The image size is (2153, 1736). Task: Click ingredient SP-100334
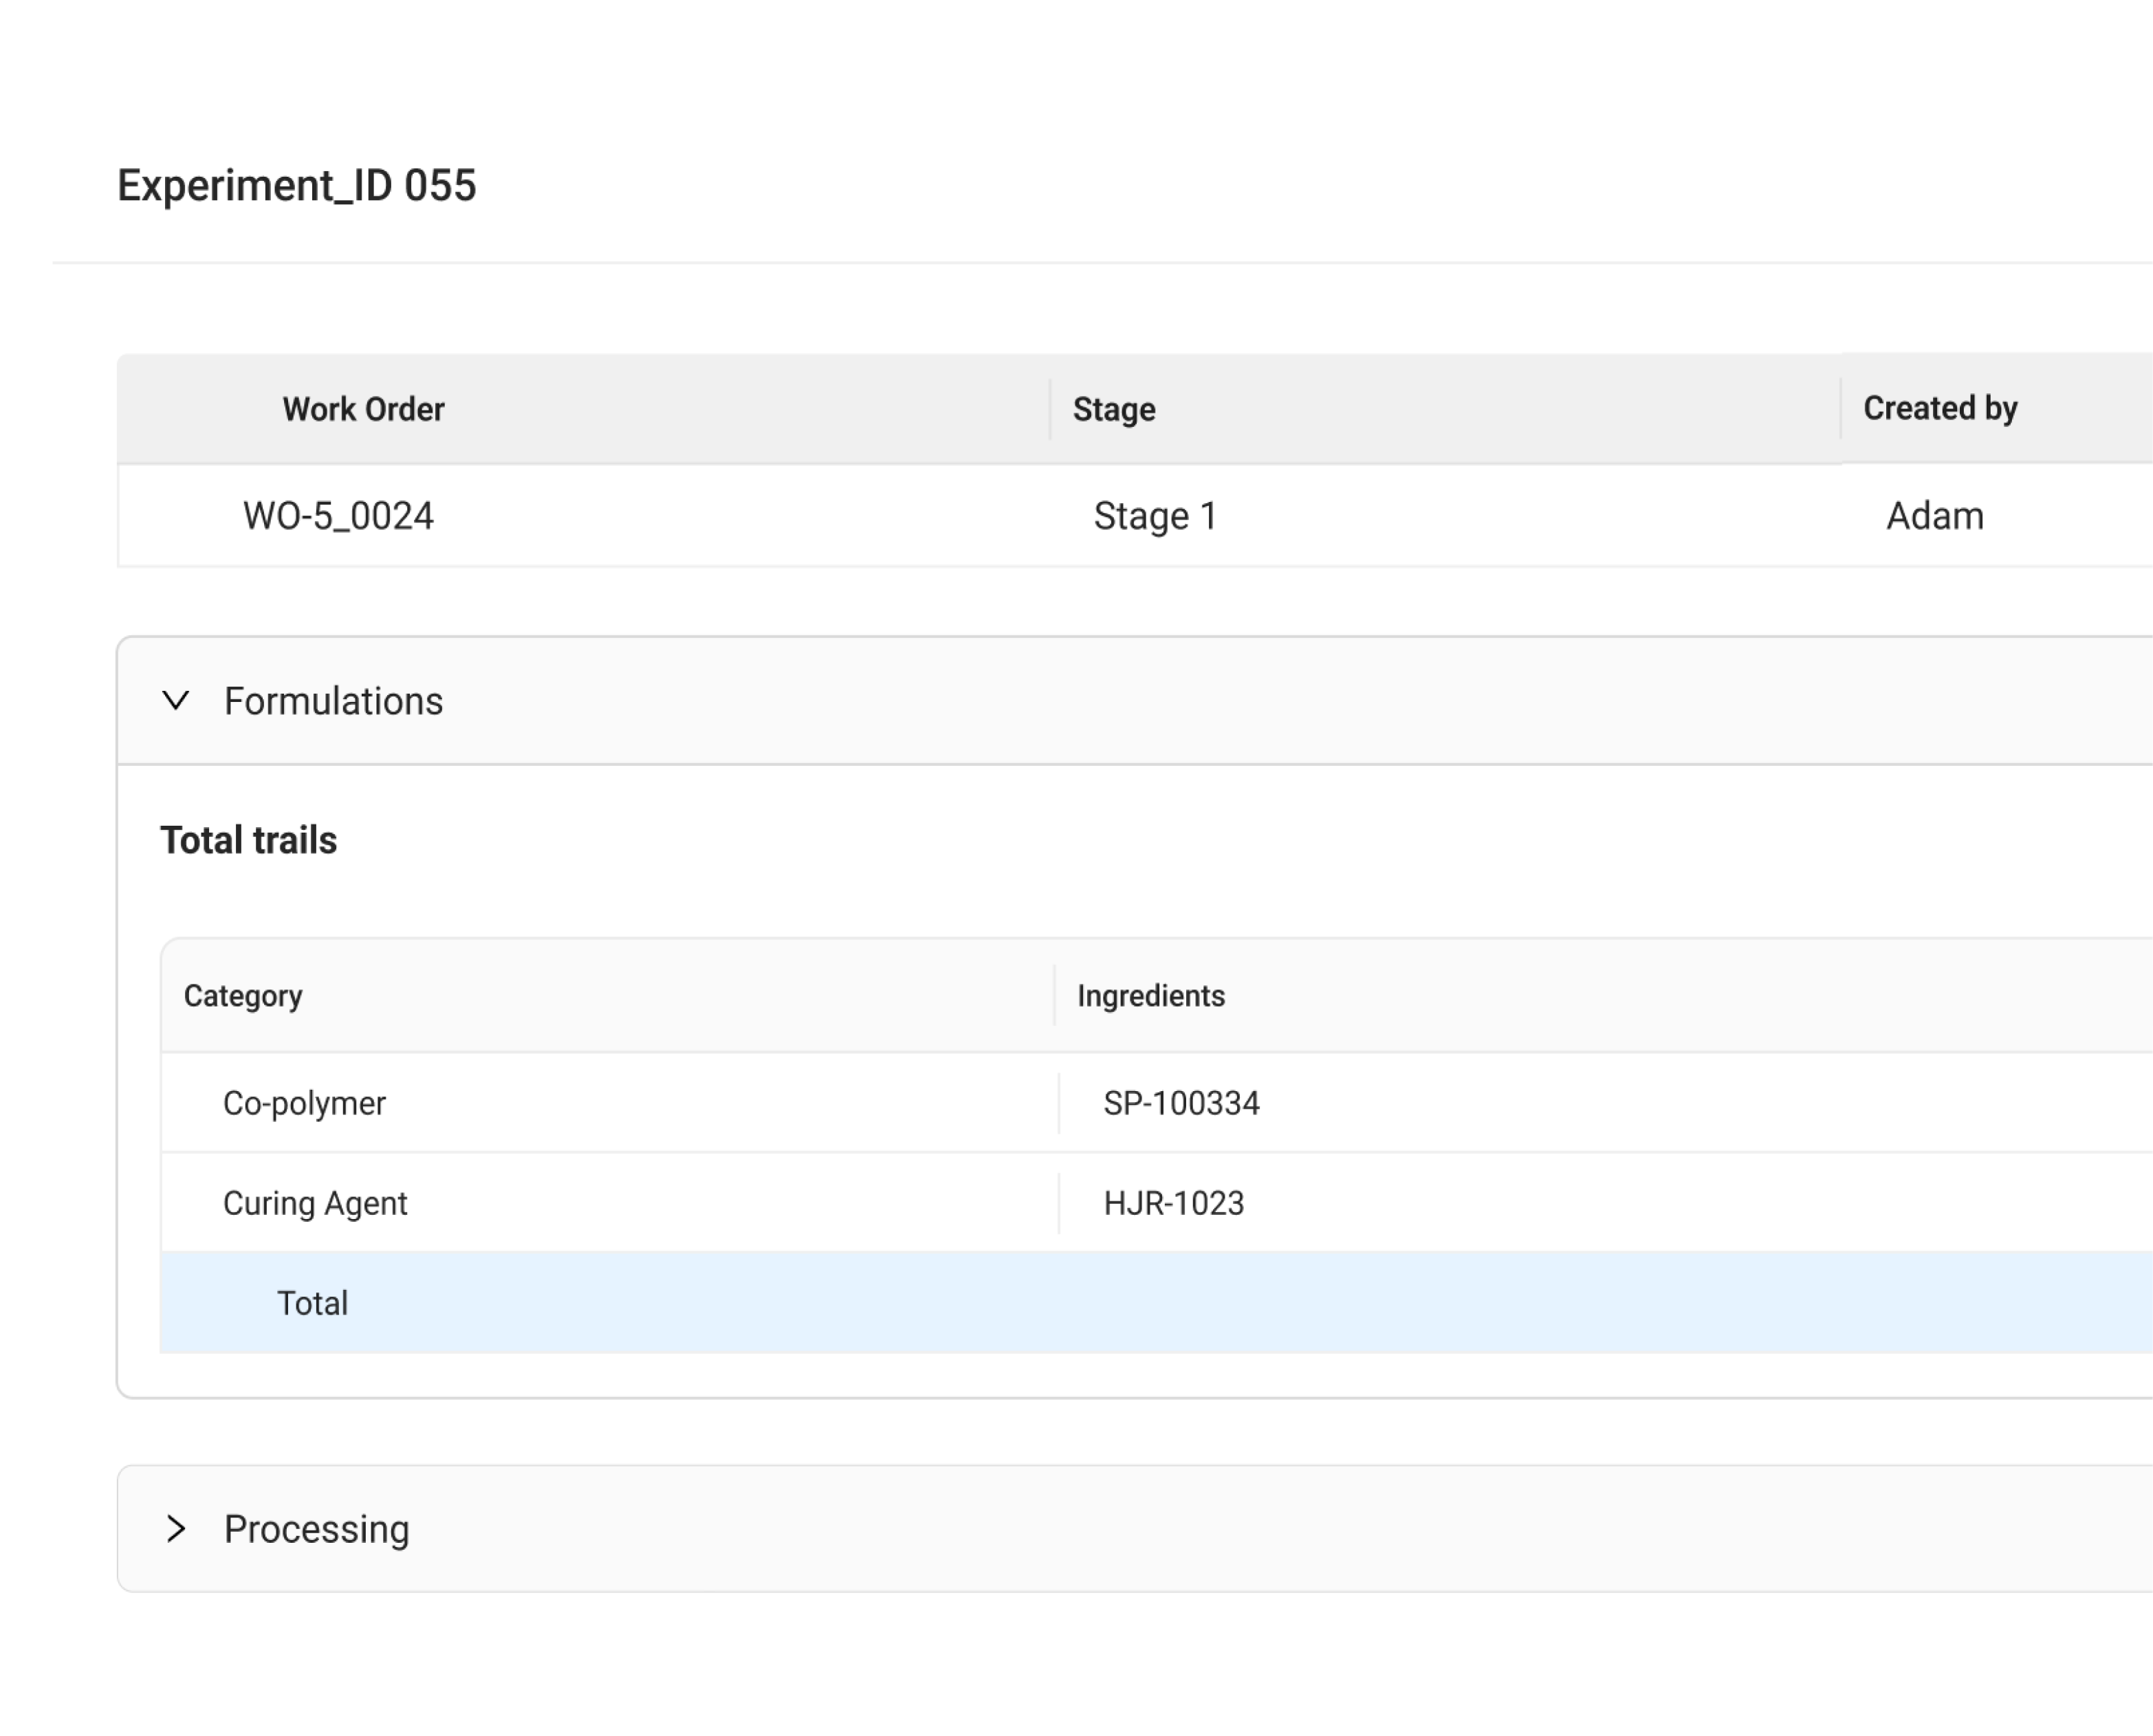1181,1103
